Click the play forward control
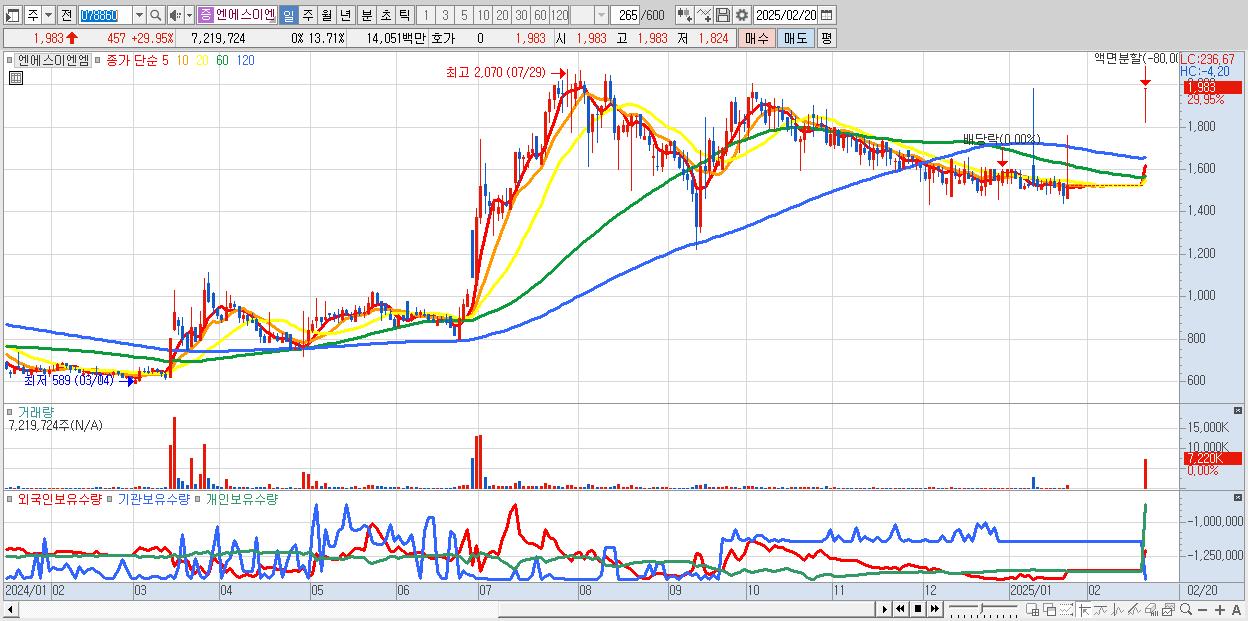 (885, 609)
